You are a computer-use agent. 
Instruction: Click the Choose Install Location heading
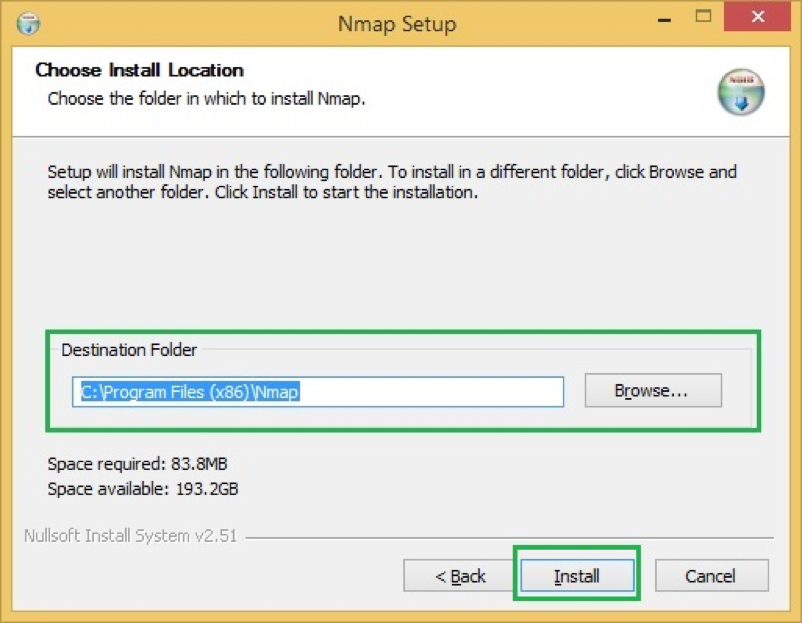tap(138, 70)
